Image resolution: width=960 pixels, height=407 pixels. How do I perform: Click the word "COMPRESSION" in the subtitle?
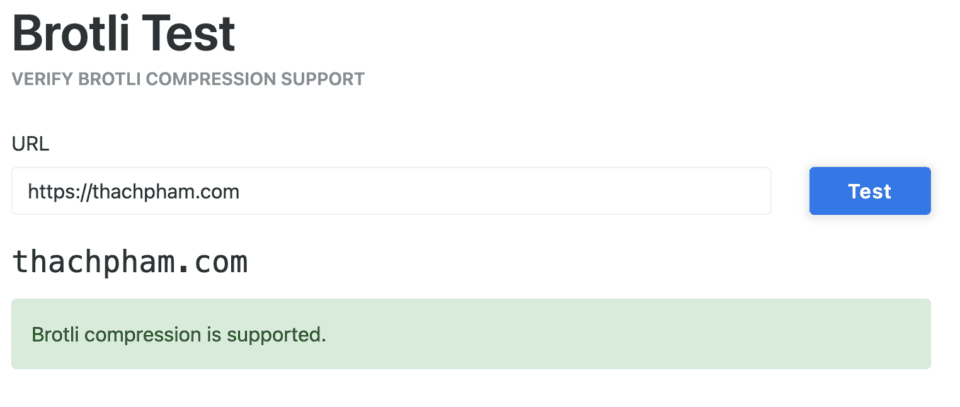(216, 79)
